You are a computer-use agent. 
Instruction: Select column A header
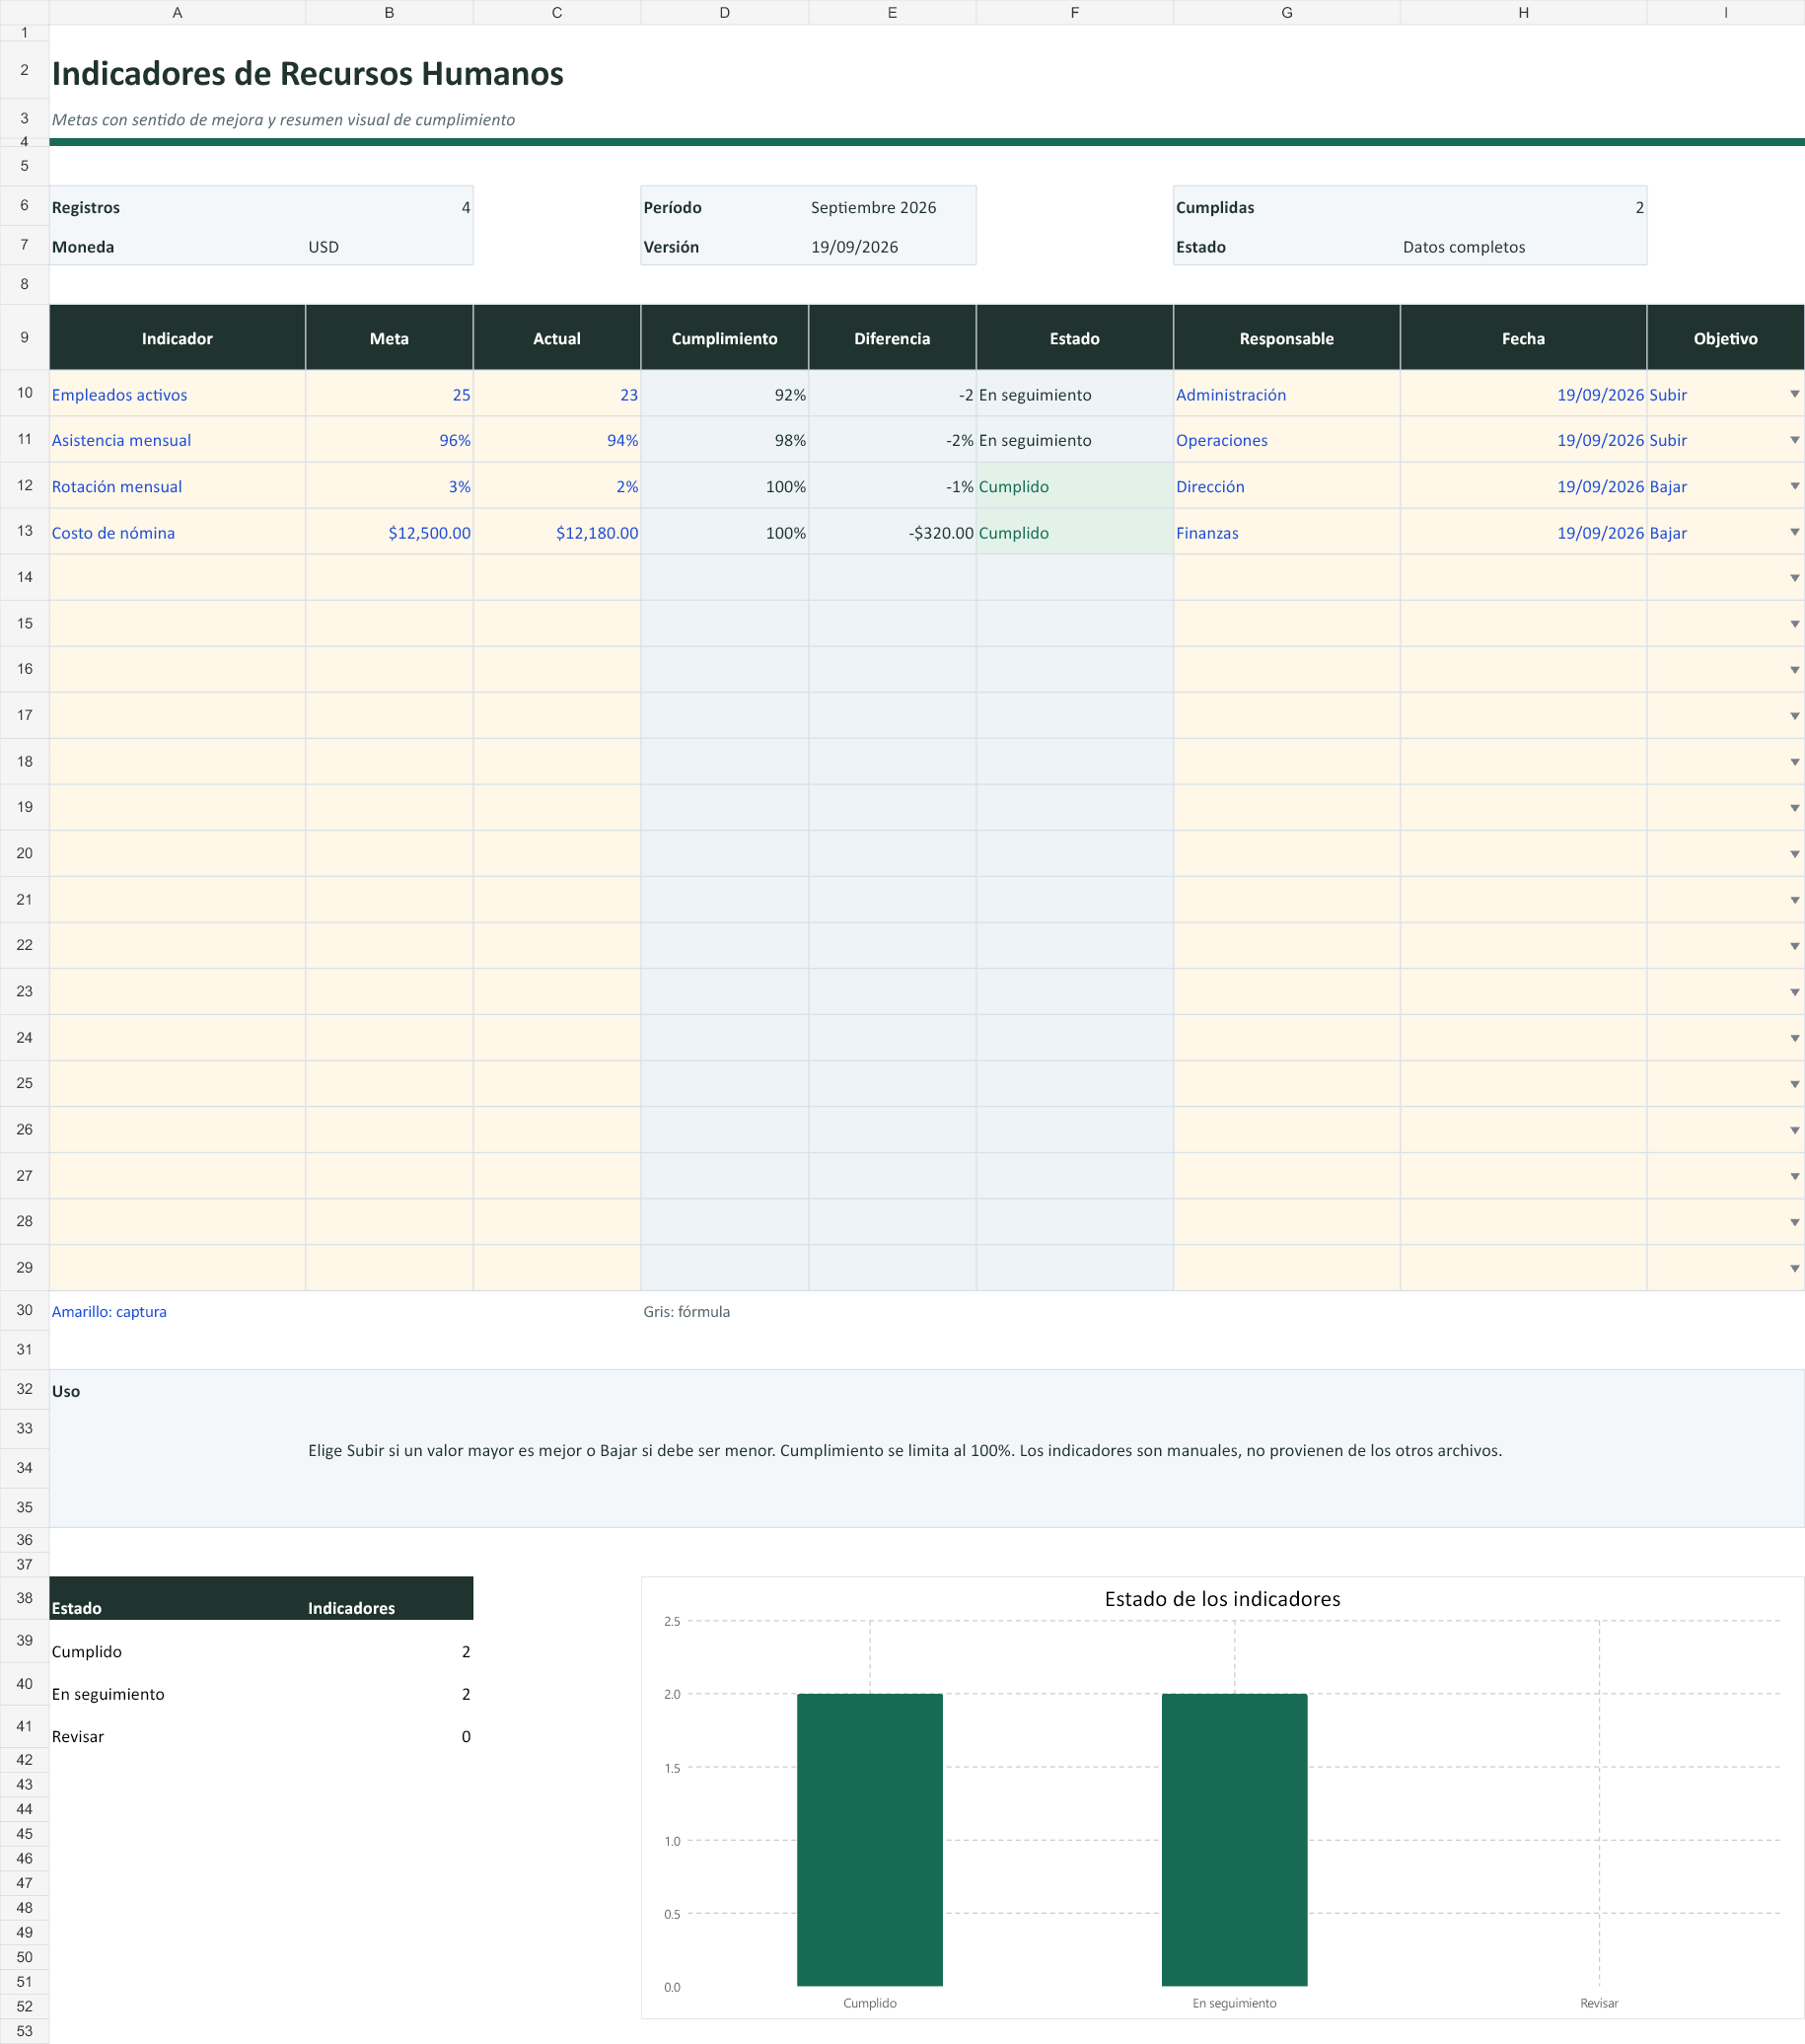click(x=177, y=12)
